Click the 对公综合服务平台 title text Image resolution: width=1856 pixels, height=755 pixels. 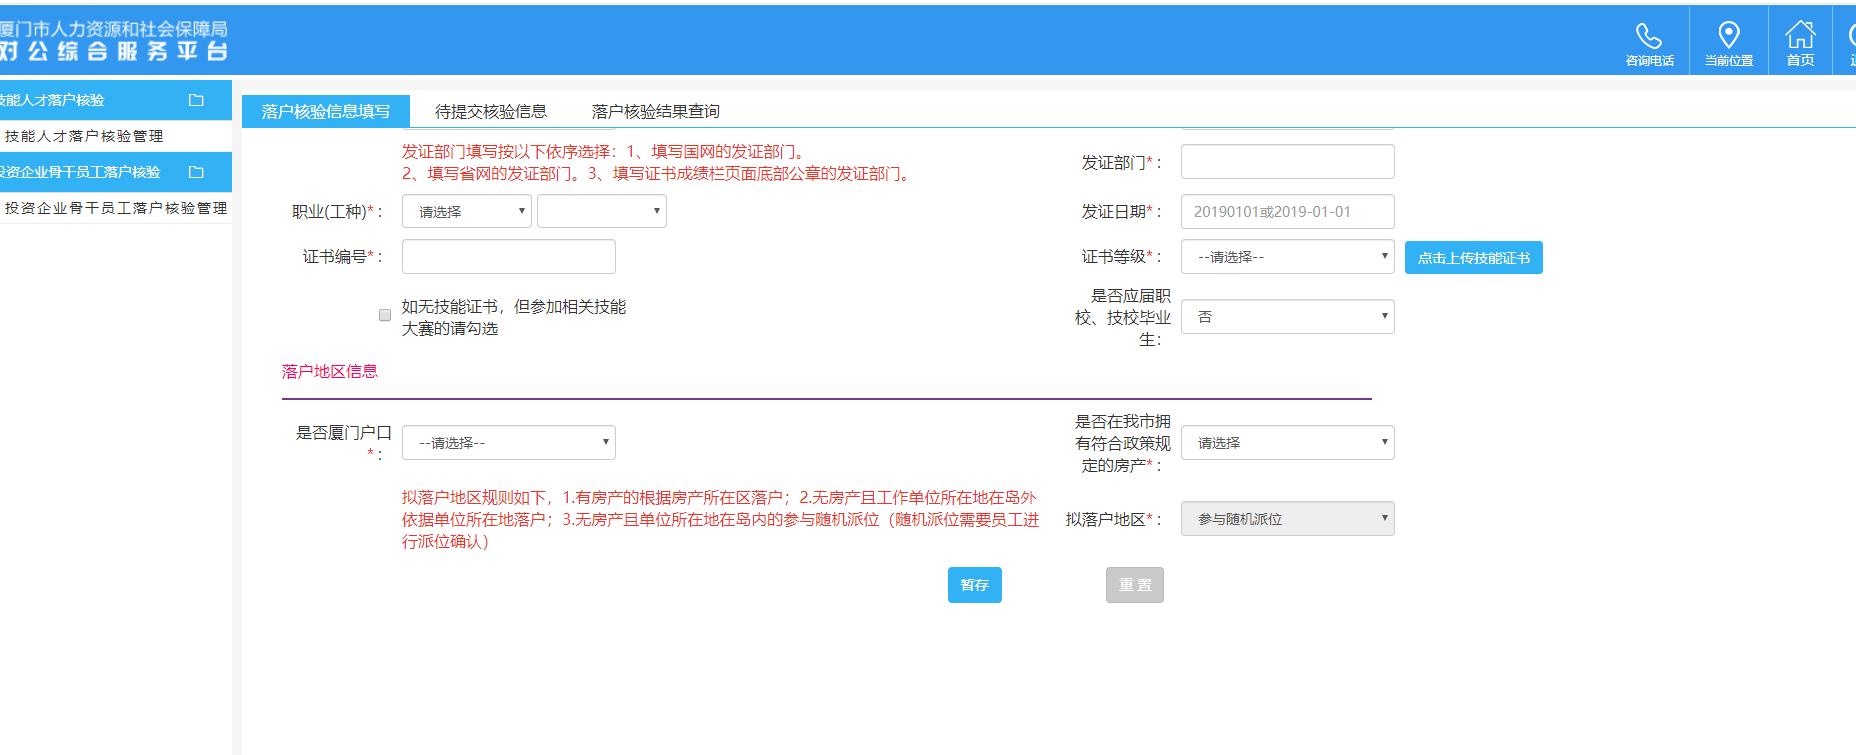(113, 52)
